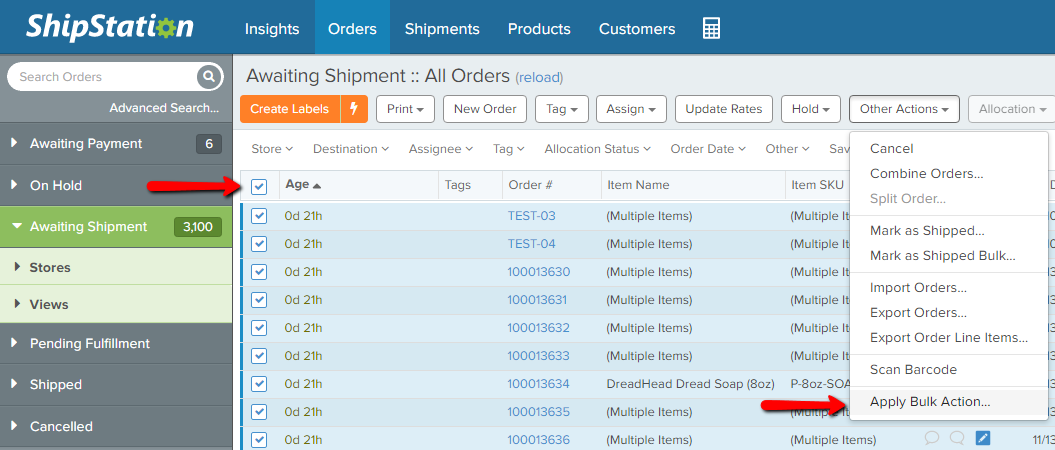The image size is (1055, 450).
Task: Open the Allocation dropdown
Action: (1012, 109)
